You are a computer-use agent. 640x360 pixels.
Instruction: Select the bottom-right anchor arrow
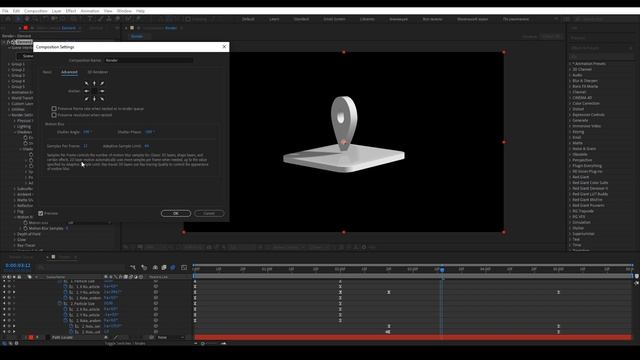102,99
